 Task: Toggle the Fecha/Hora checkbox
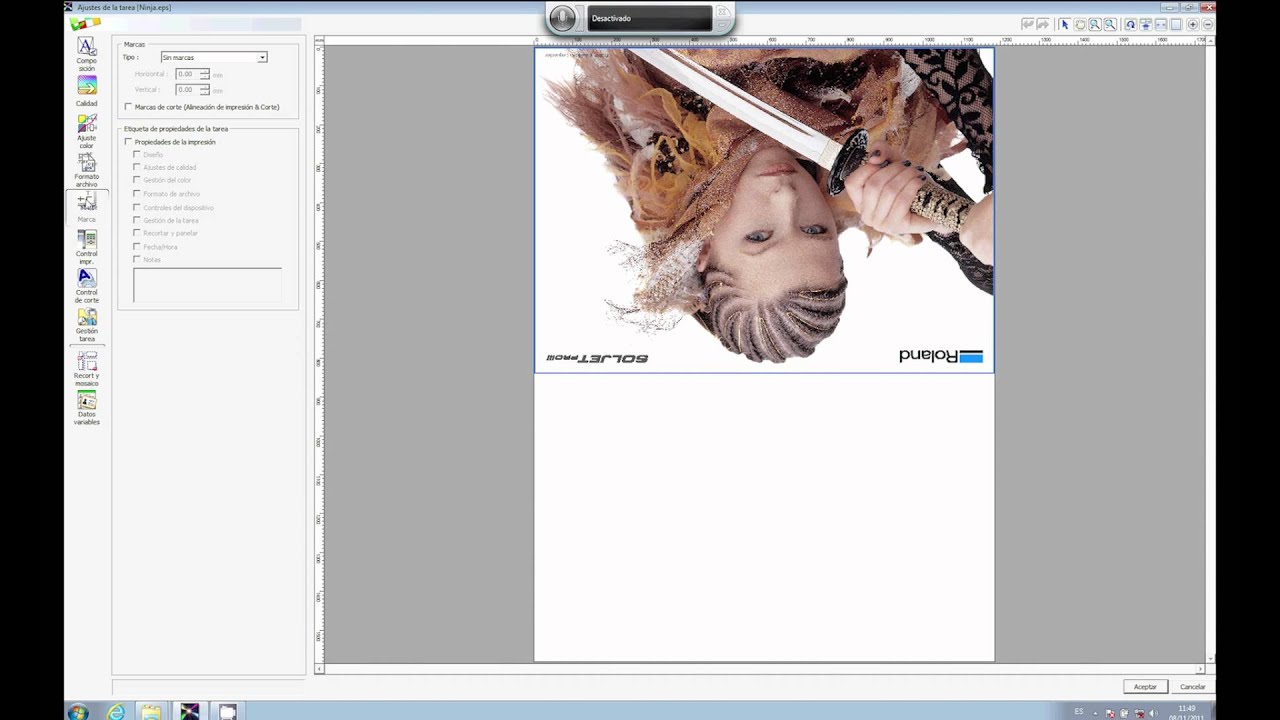pos(137,246)
